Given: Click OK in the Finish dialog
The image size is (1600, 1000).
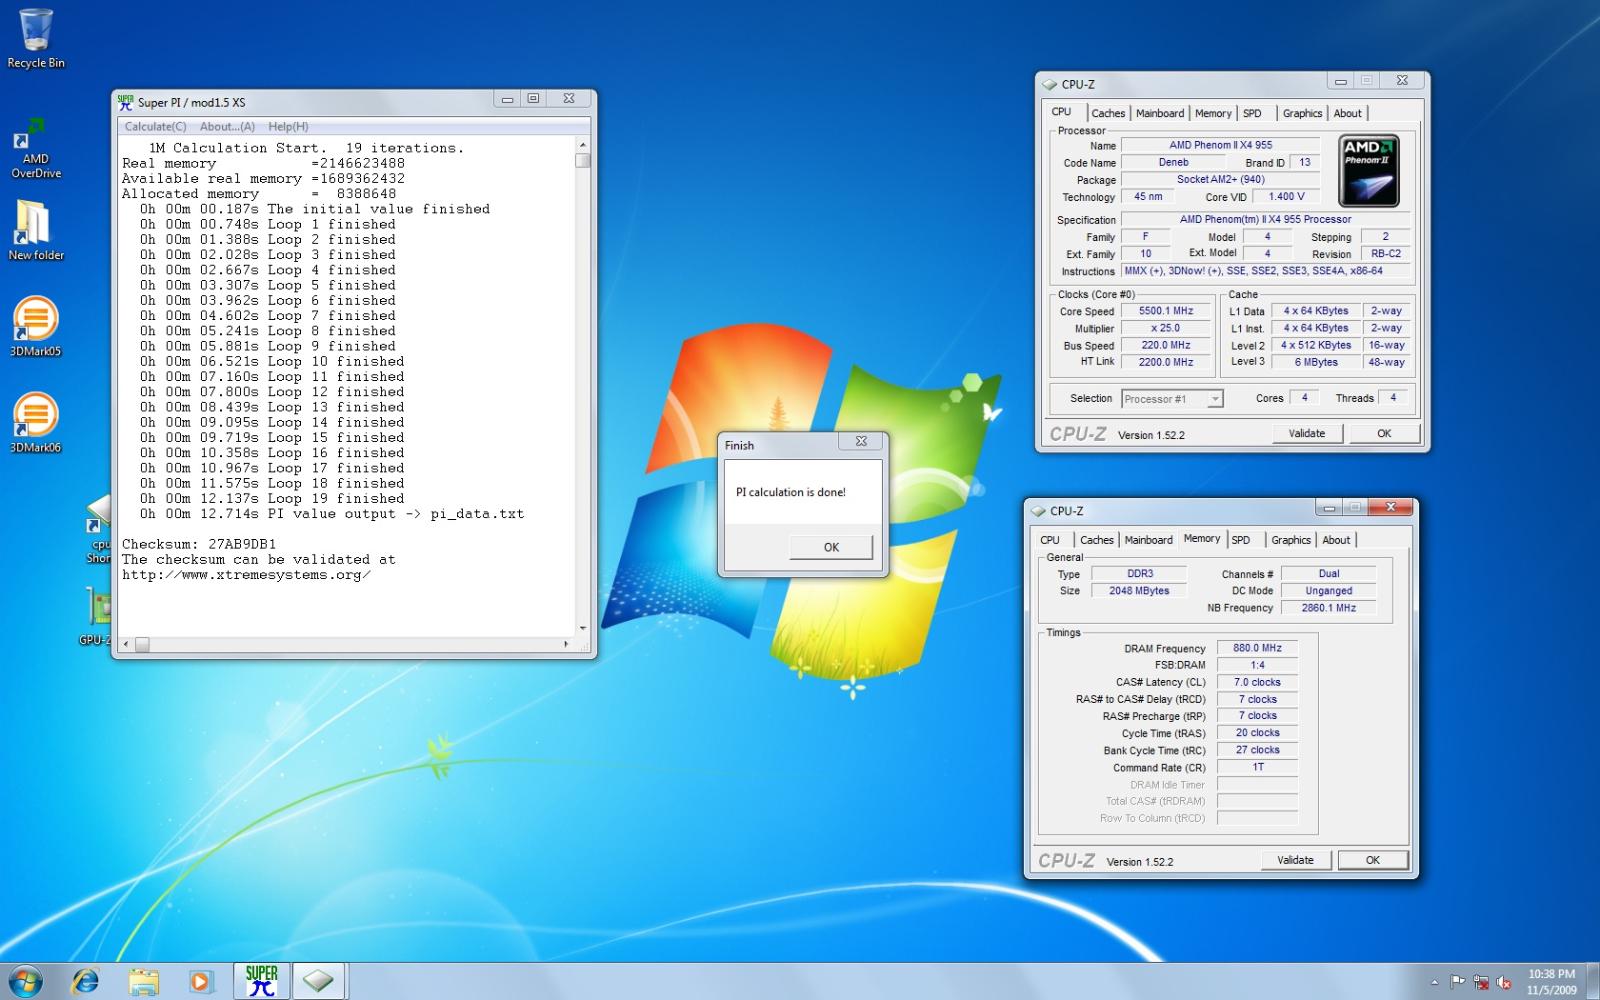Looking at the screenshot, I should (x=831, y=547).
